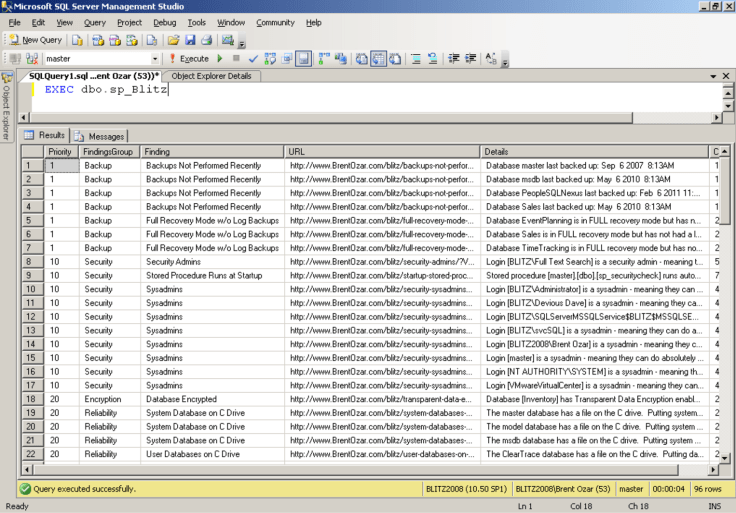Toggle Results to Grid mode
The height and width of the screenshot is (513, 736).
point(378,59)
